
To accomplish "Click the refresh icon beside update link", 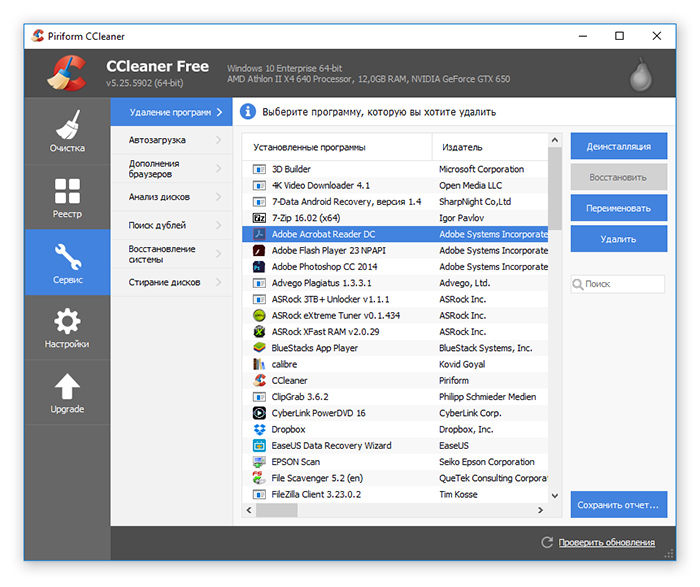I will (547, 542).
